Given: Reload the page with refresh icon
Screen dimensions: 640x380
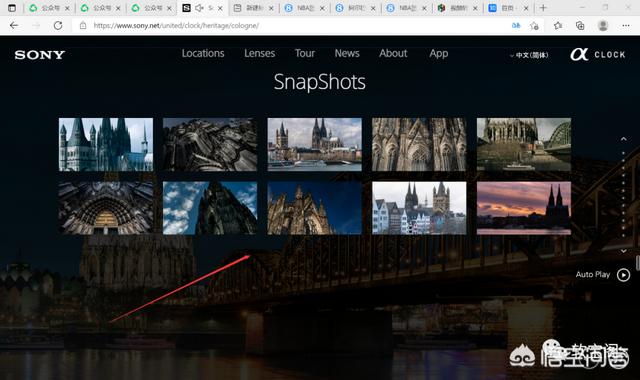Looking at the screenshot, I should coord(58,25).
